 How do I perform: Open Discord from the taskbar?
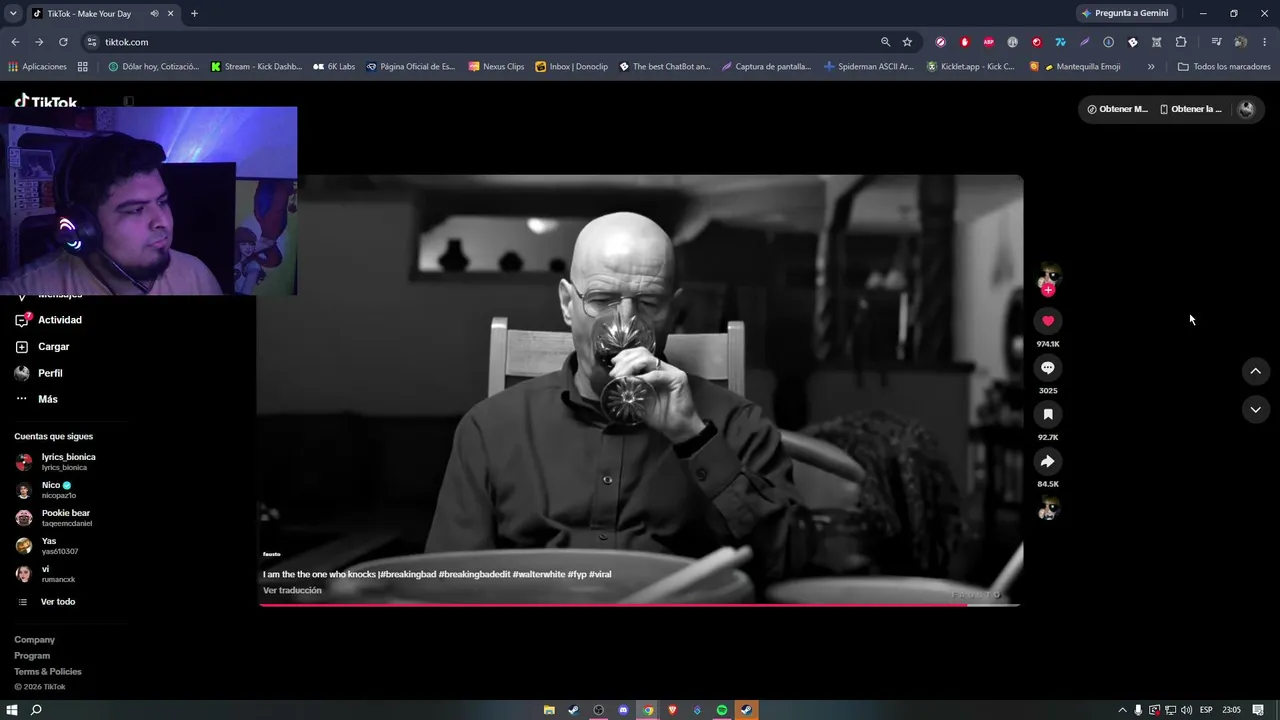pyautogui.click(x=623, y=710)
